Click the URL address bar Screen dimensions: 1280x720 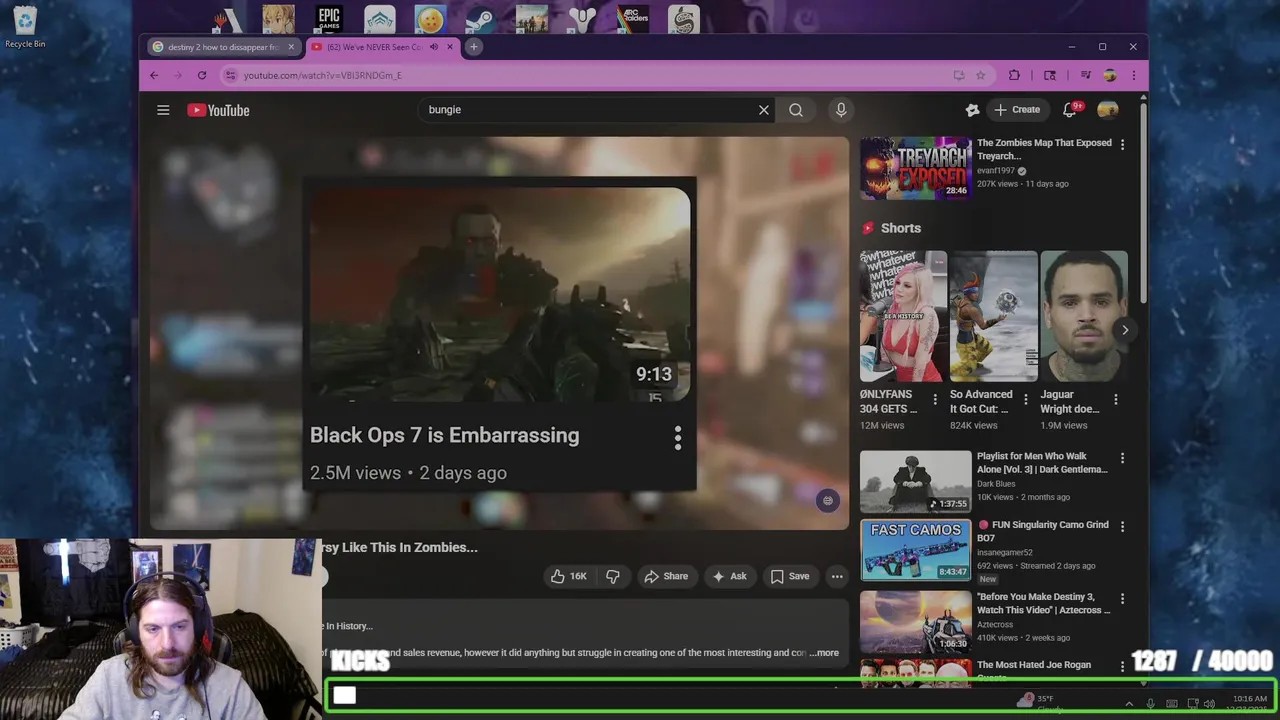[590, 75]
